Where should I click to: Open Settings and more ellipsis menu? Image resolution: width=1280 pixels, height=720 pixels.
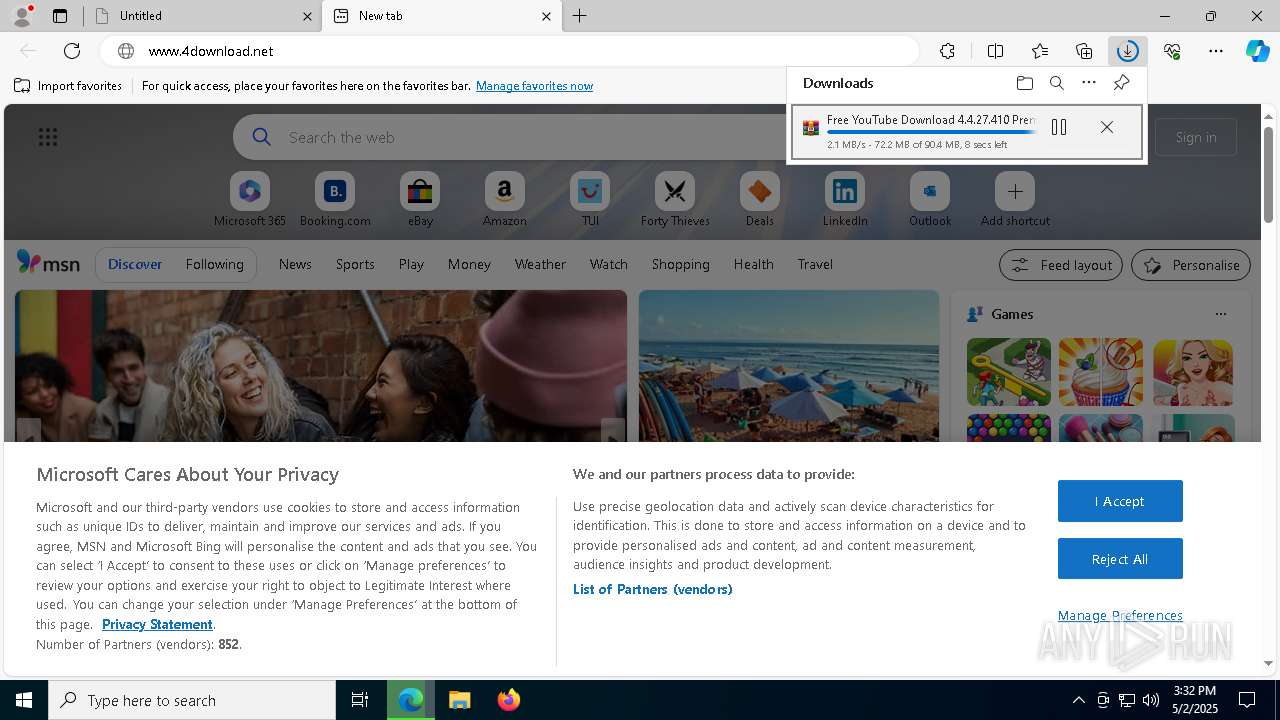pos(1216,51)
